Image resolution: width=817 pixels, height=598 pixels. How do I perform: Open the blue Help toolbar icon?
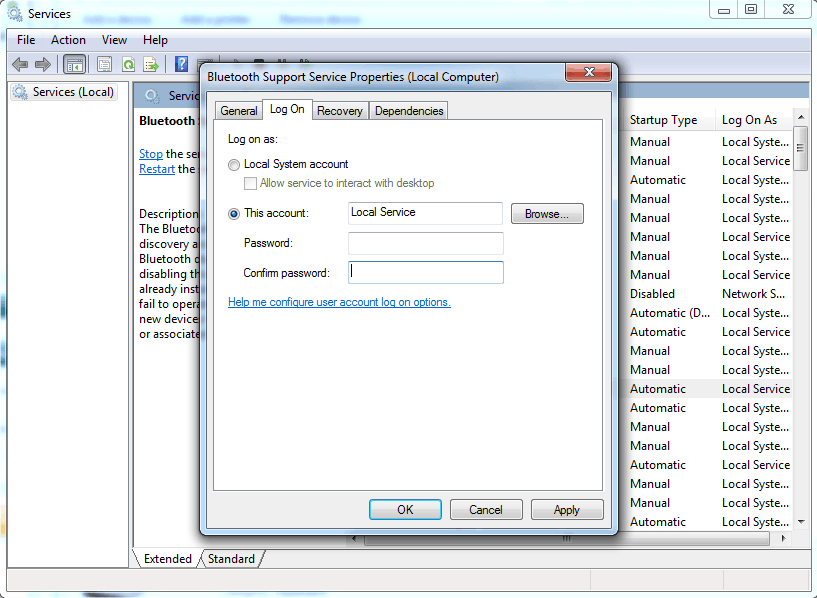pos(181,64)
